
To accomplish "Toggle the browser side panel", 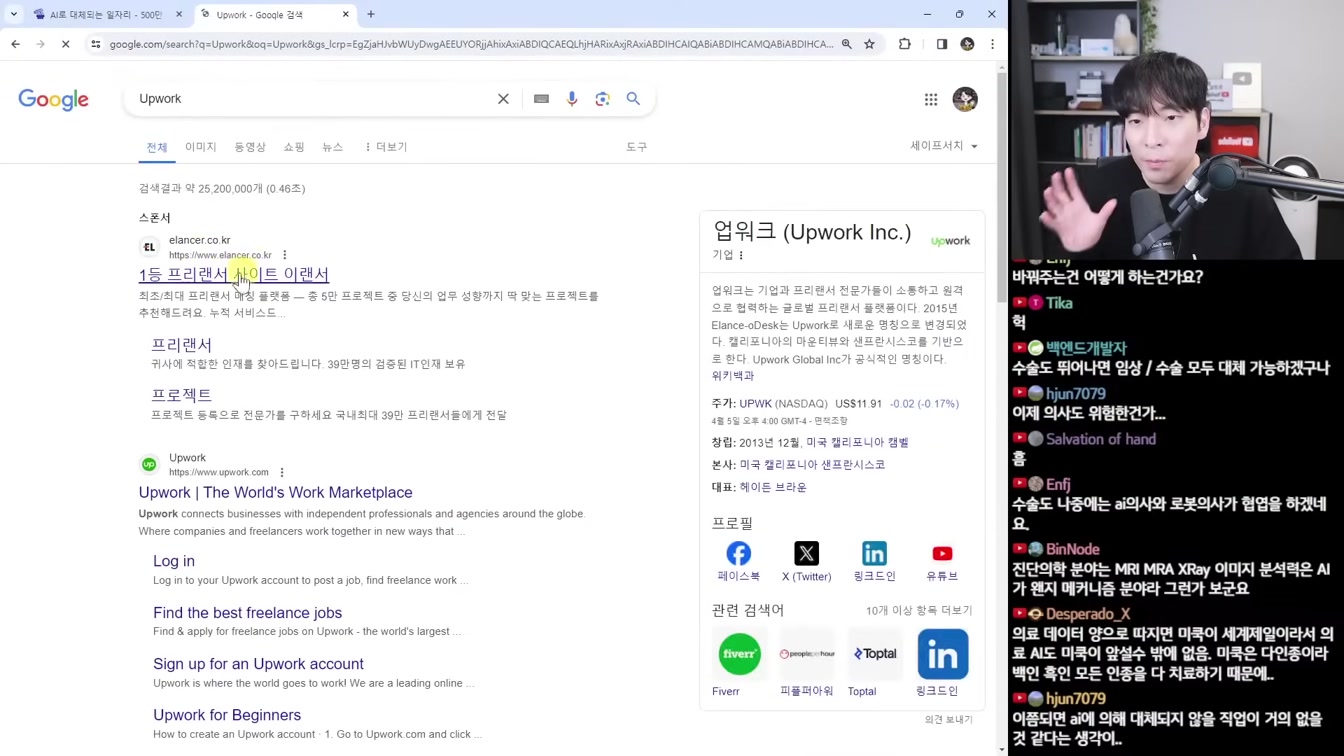I will (942, 44).
